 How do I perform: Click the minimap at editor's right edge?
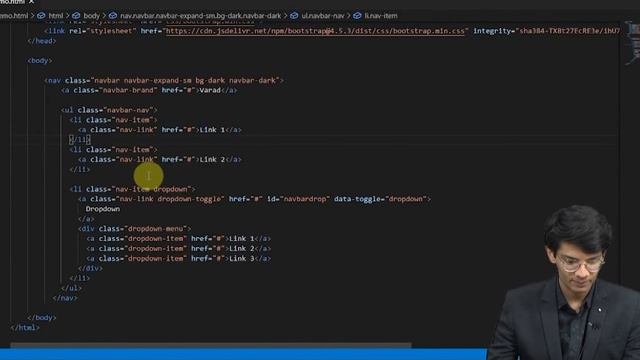632,44
